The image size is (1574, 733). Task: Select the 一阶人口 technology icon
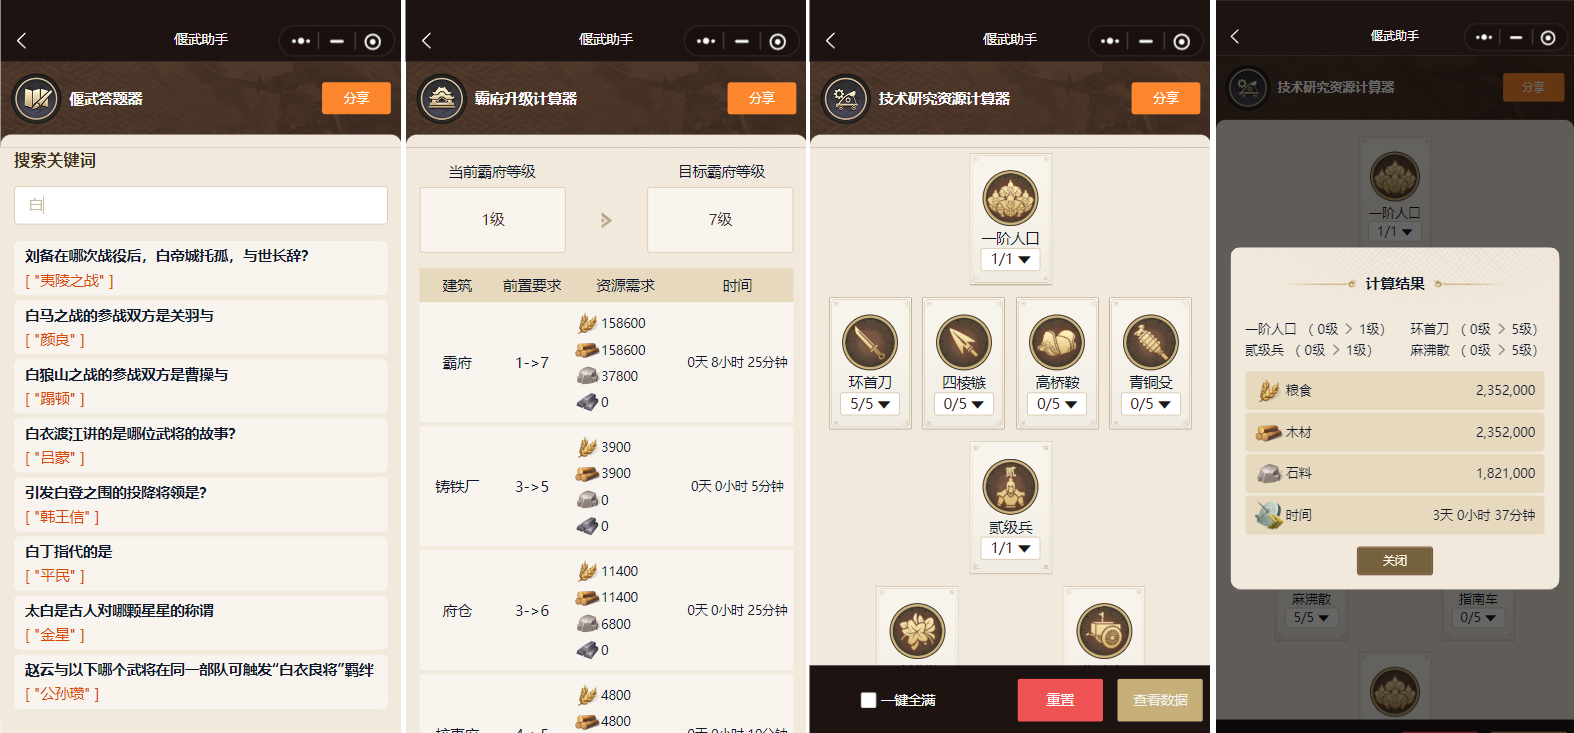[x=1011, y=198]
